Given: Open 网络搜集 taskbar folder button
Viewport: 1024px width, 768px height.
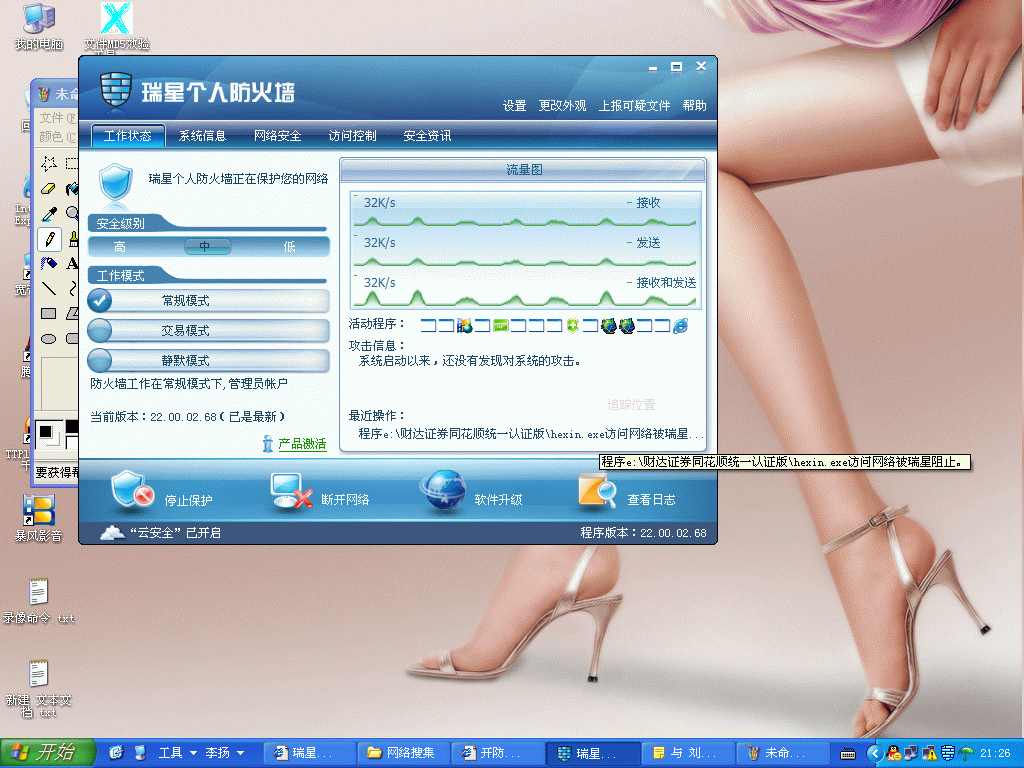Looking at the screenshot, I should pos(403,753).
